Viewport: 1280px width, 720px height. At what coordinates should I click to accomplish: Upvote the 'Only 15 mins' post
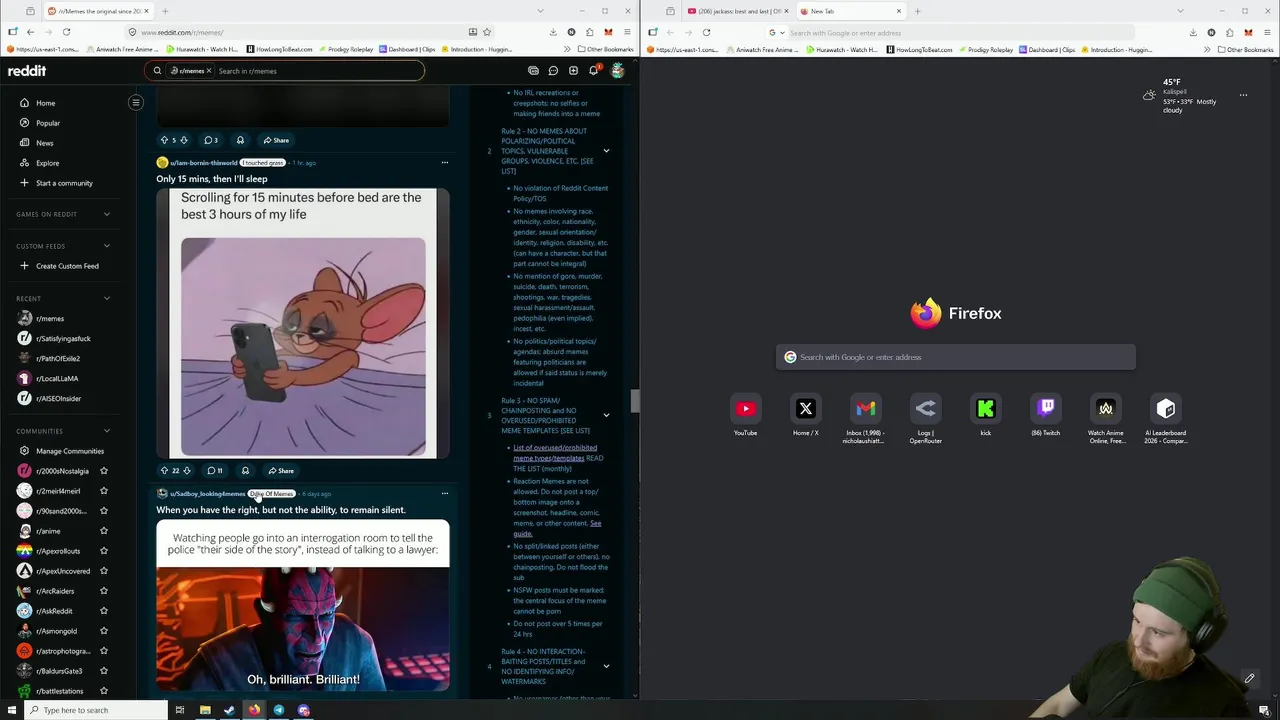click(164, 471)
